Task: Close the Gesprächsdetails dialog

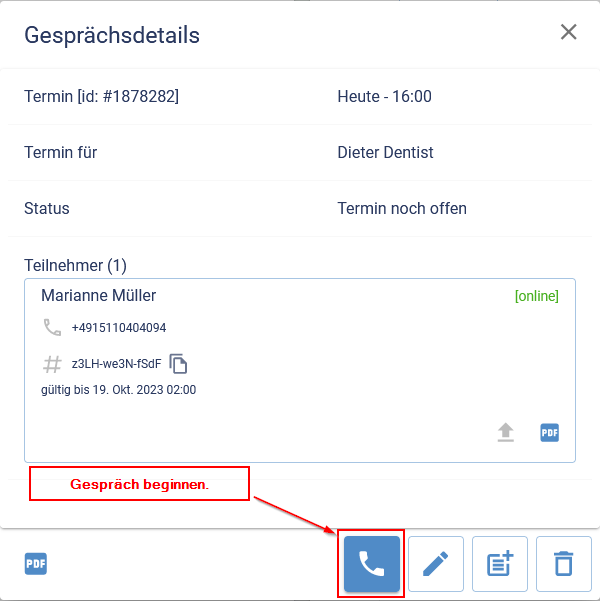Action: tap(569, 32)
